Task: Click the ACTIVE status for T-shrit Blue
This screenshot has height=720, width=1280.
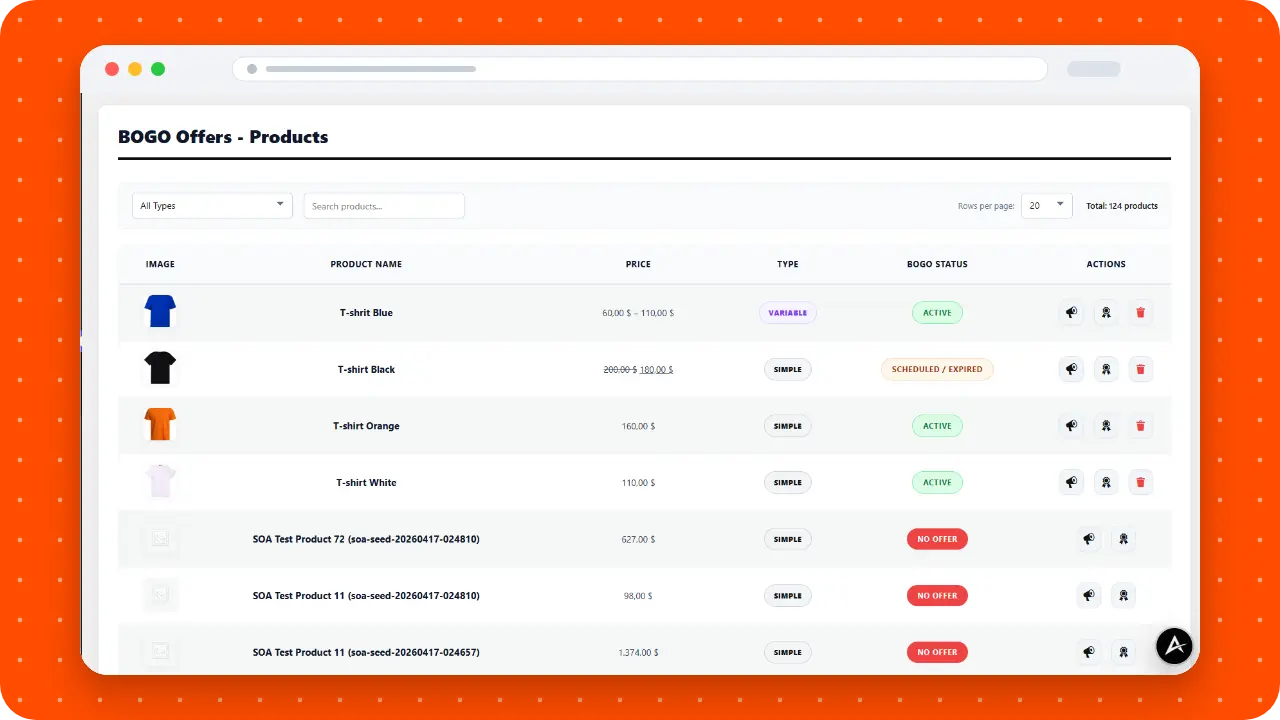Action: point(937,313)
